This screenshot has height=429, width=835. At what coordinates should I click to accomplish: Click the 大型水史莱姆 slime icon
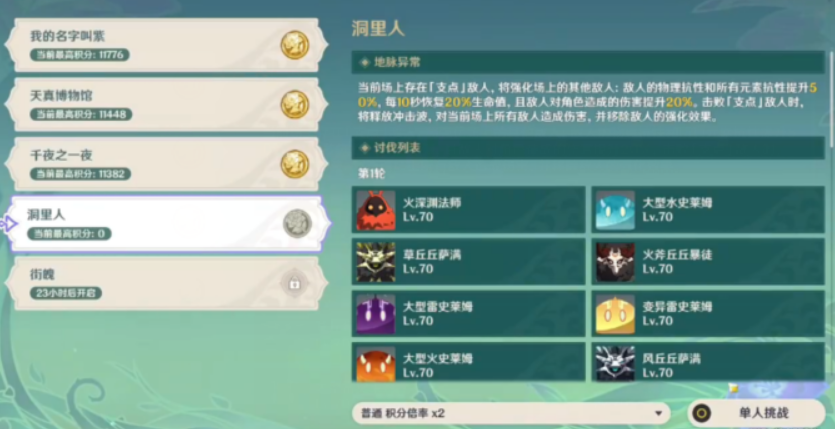click(x=615, y=210)
